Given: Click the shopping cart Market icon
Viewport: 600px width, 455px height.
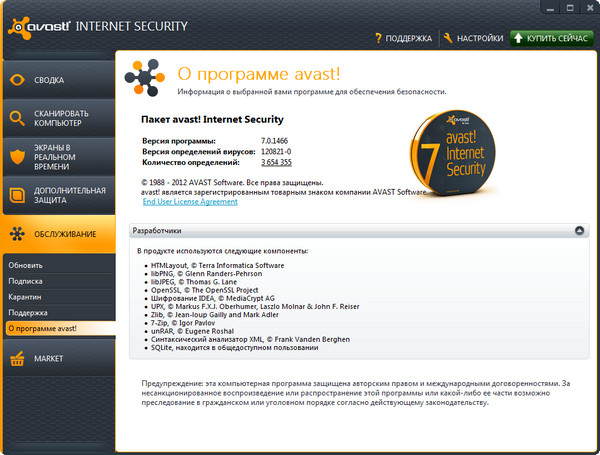Looking at the screenshot, I should [17, 358].
